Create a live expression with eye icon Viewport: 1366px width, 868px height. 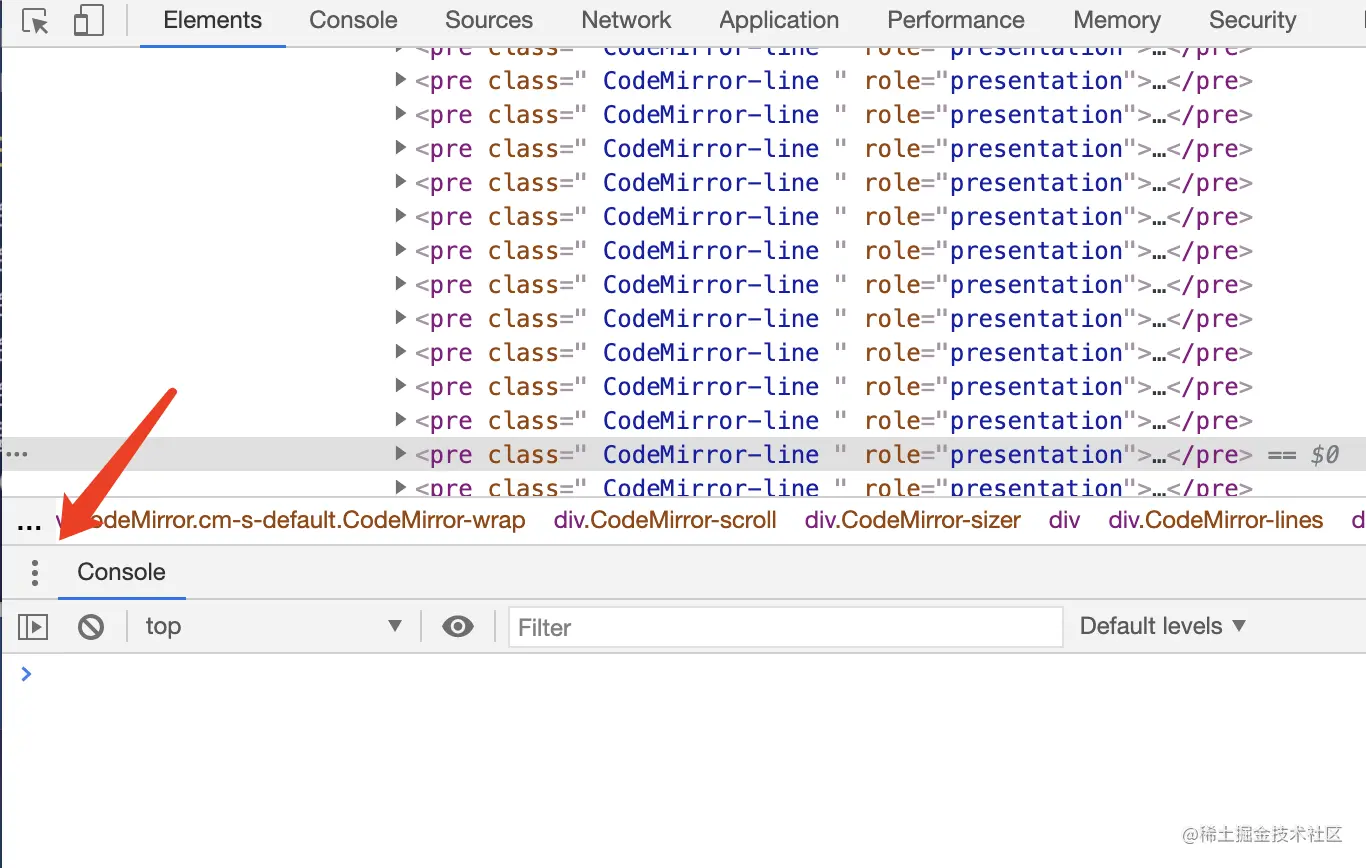point(458,627)
